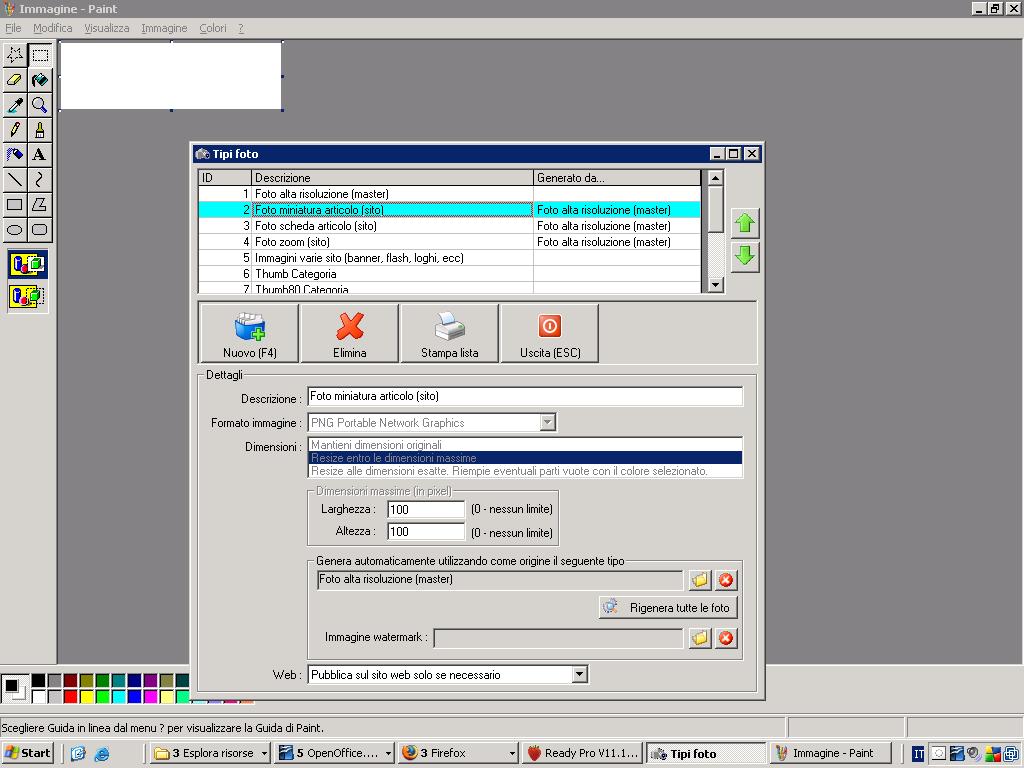Select the straight Line tool

coord(15,180)
